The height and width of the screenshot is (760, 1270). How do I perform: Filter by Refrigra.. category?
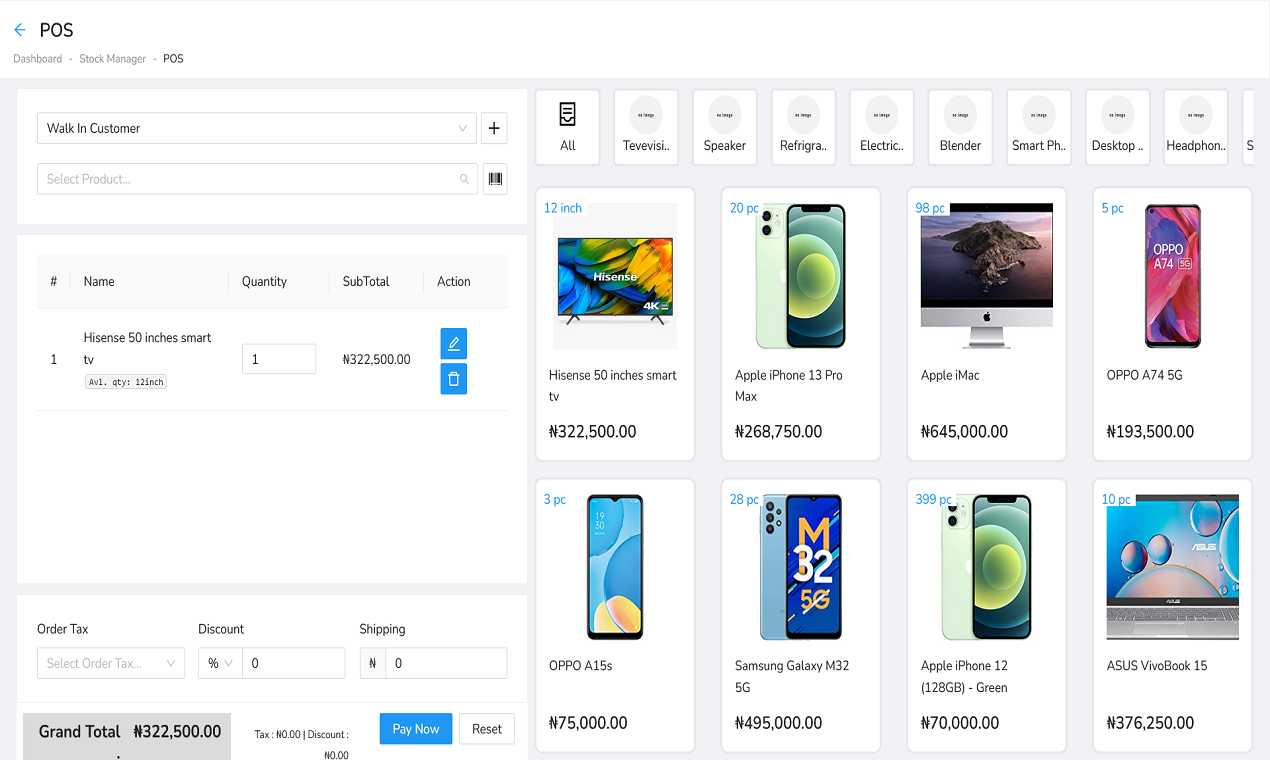[803, 127]
